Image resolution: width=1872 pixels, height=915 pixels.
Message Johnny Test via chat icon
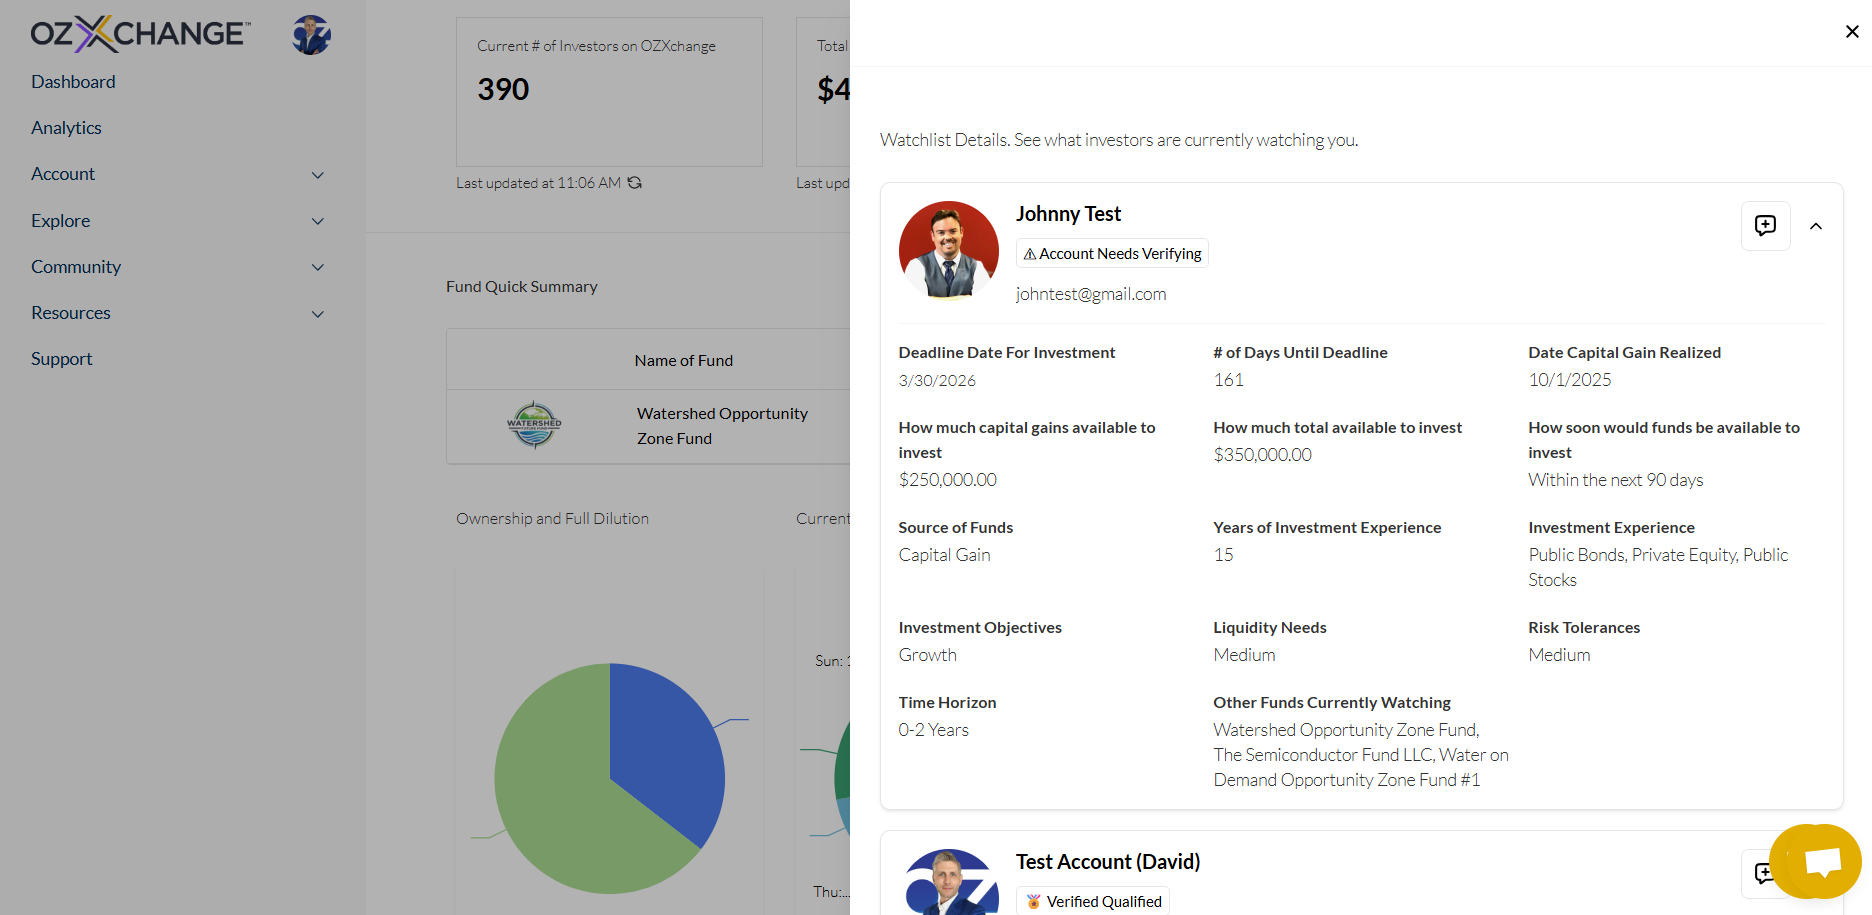point(1765,226)
